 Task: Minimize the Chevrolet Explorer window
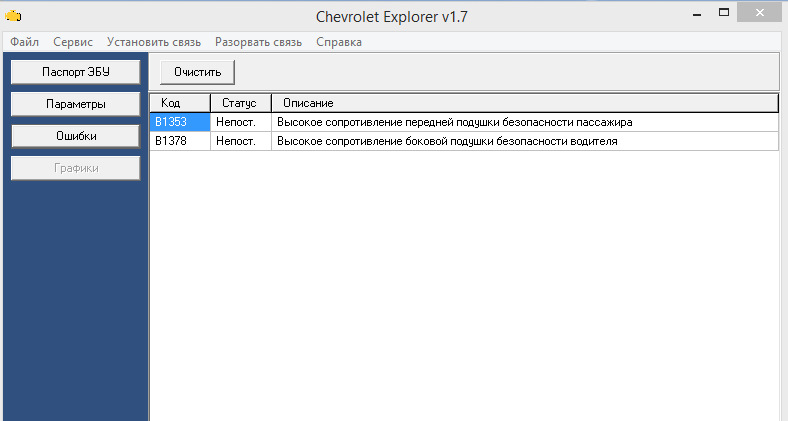(697, 14)
